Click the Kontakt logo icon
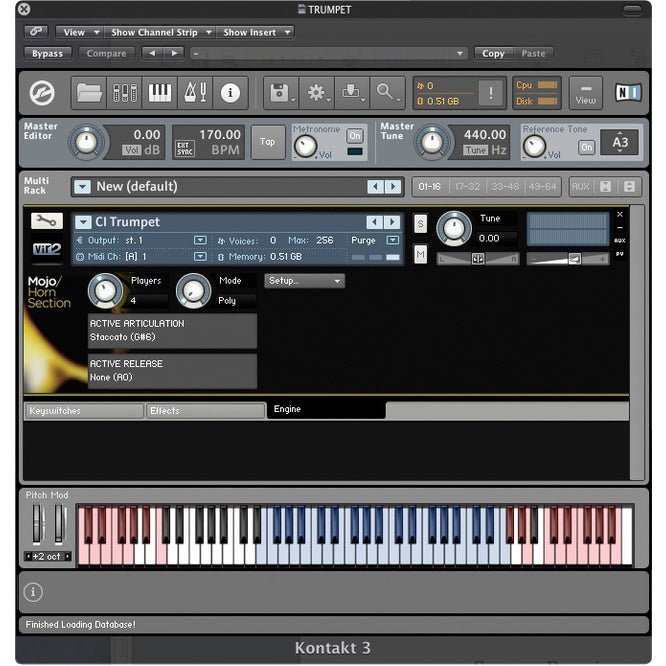Viewport: 666px width, 666px height. pyautogui.click(x=42, y=93)
